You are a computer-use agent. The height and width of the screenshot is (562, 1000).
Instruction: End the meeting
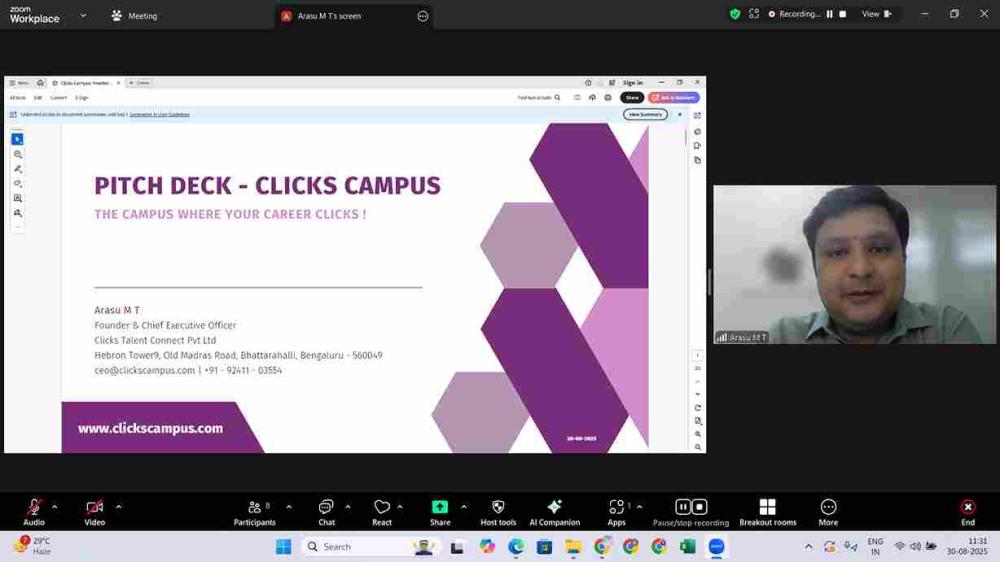coord(967,511)
